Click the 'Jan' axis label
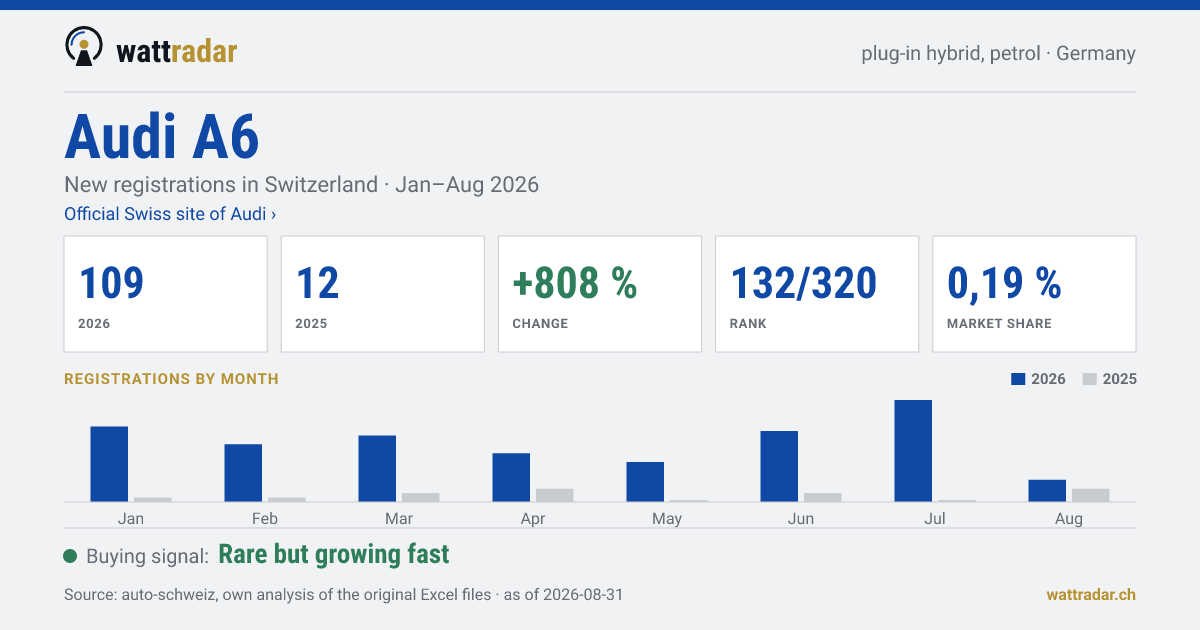This screenshot has width=1200, height=630. [131, 518]
